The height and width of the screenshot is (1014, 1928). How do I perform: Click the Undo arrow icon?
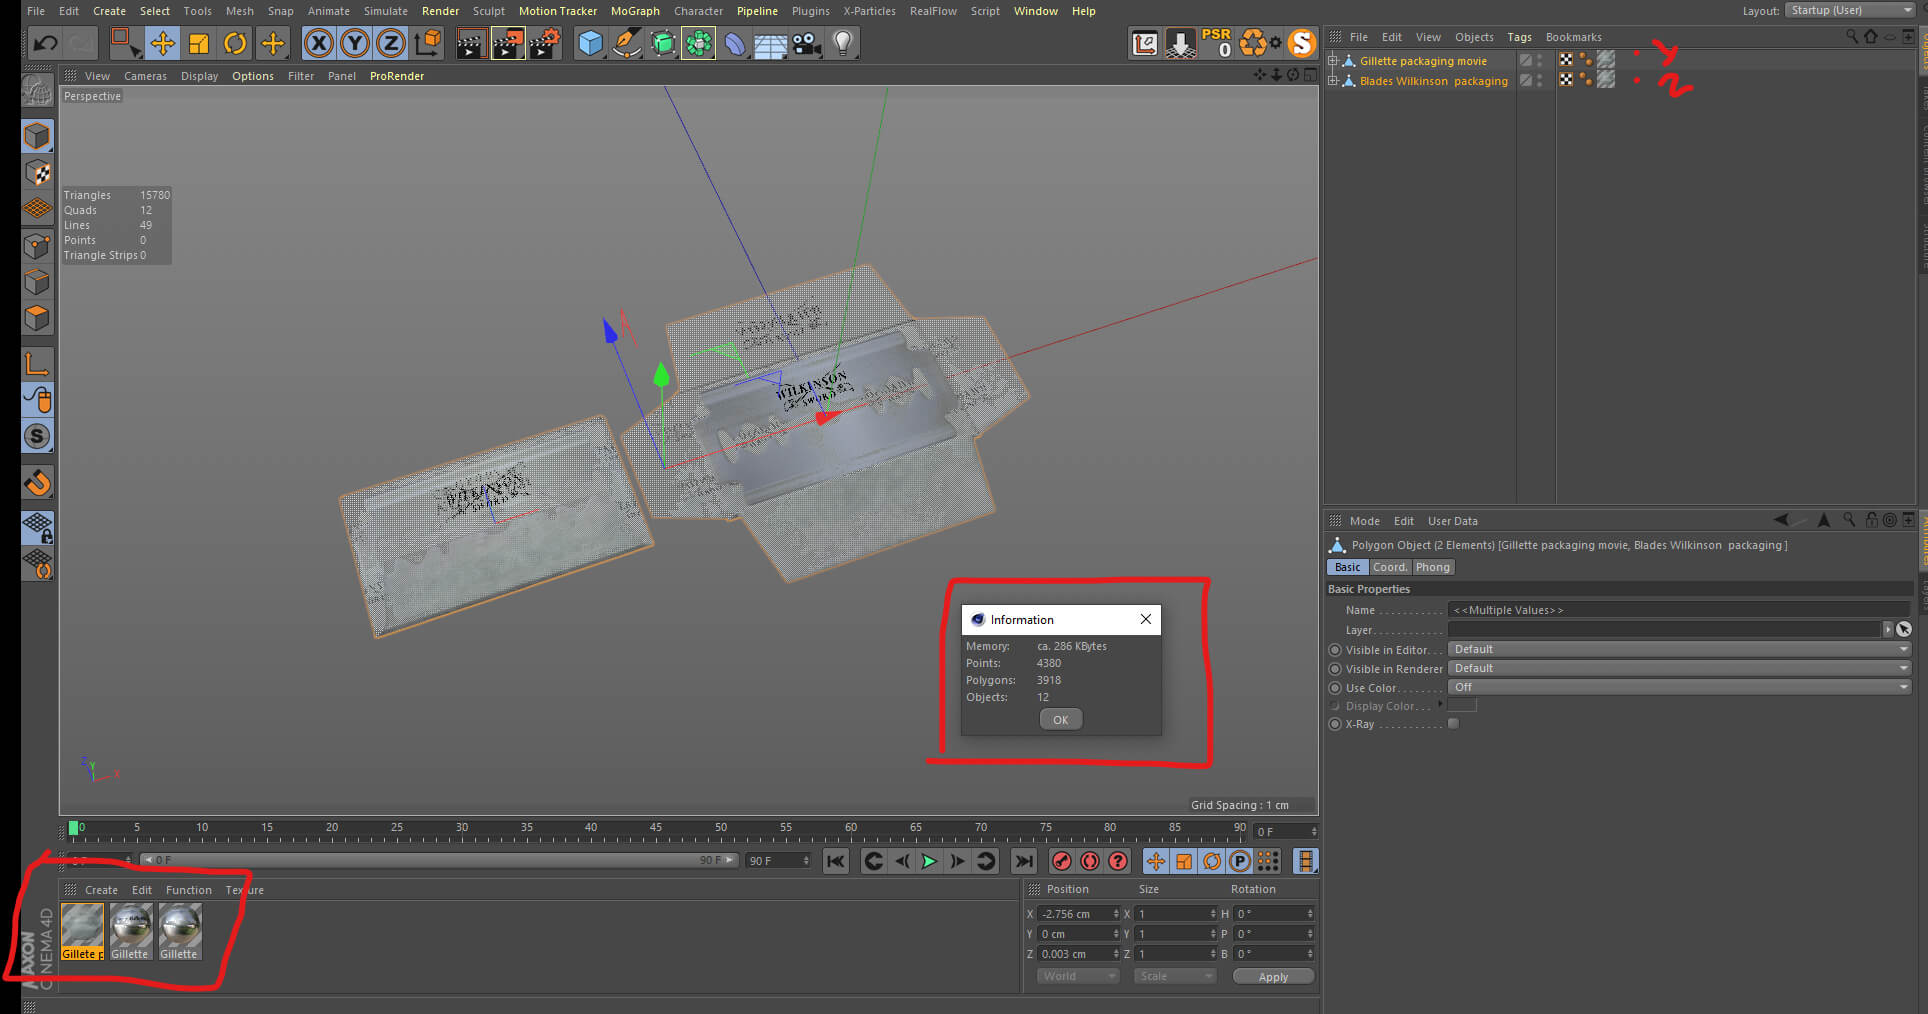click(46, 43)
